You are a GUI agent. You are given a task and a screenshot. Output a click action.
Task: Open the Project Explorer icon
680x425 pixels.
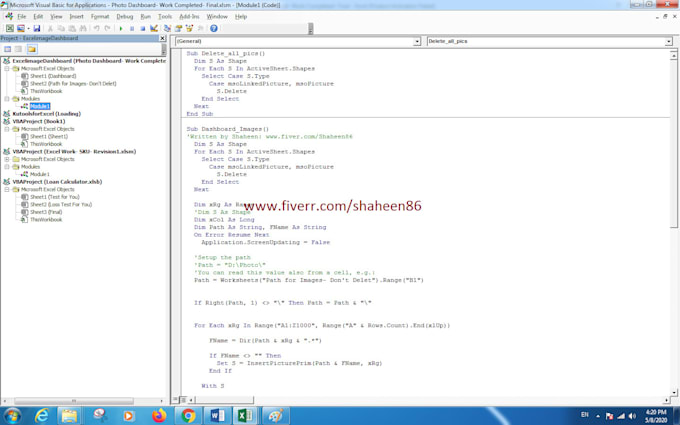click(x=167, y=28)
